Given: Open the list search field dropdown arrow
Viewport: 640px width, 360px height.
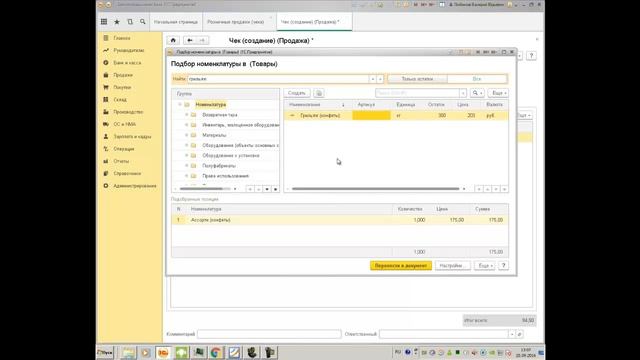Looking at the screenshot, I should (x=463, y=93).
